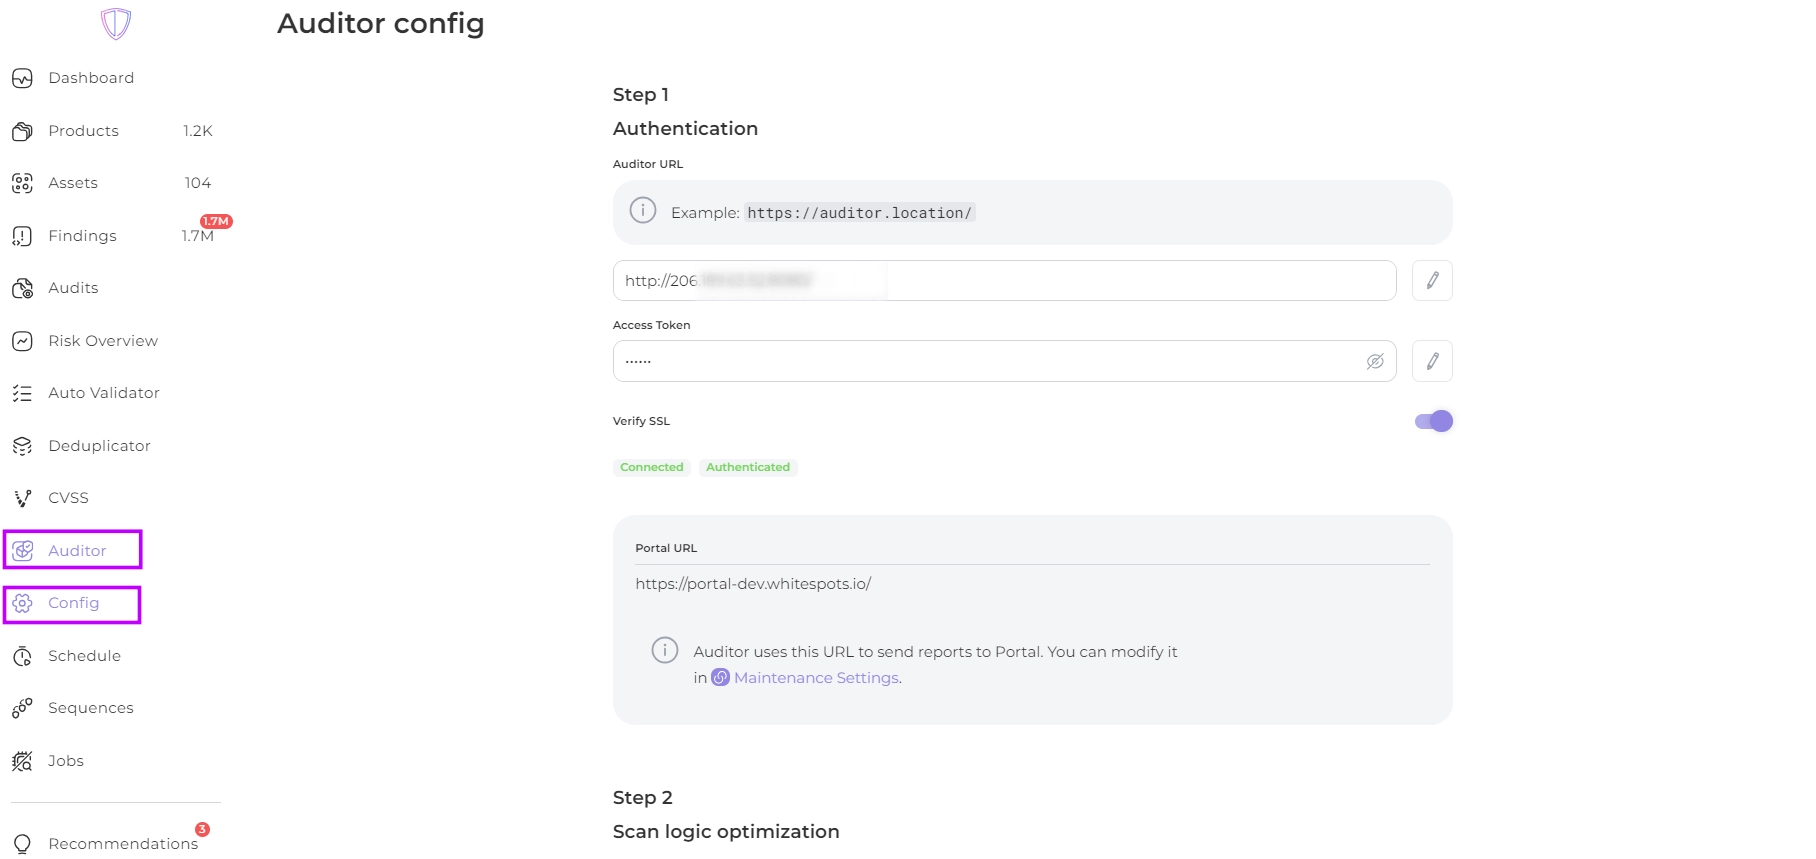This screenshot has height=859, width=1816.
Task: Open the Maintenance Settings link
Action: tap(815, 678)
